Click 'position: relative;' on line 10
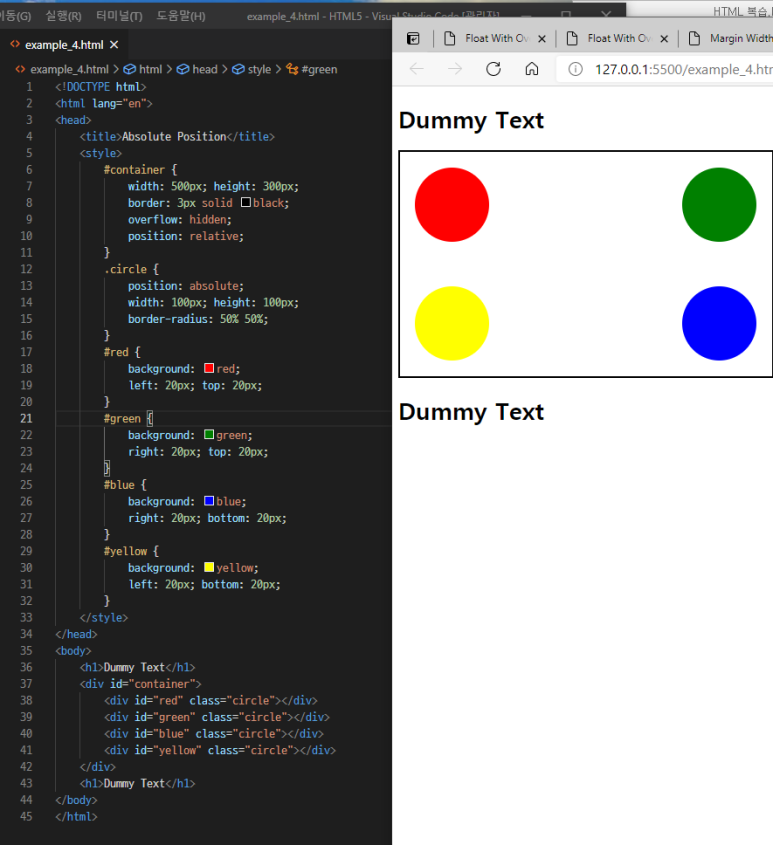 [185, 236]
